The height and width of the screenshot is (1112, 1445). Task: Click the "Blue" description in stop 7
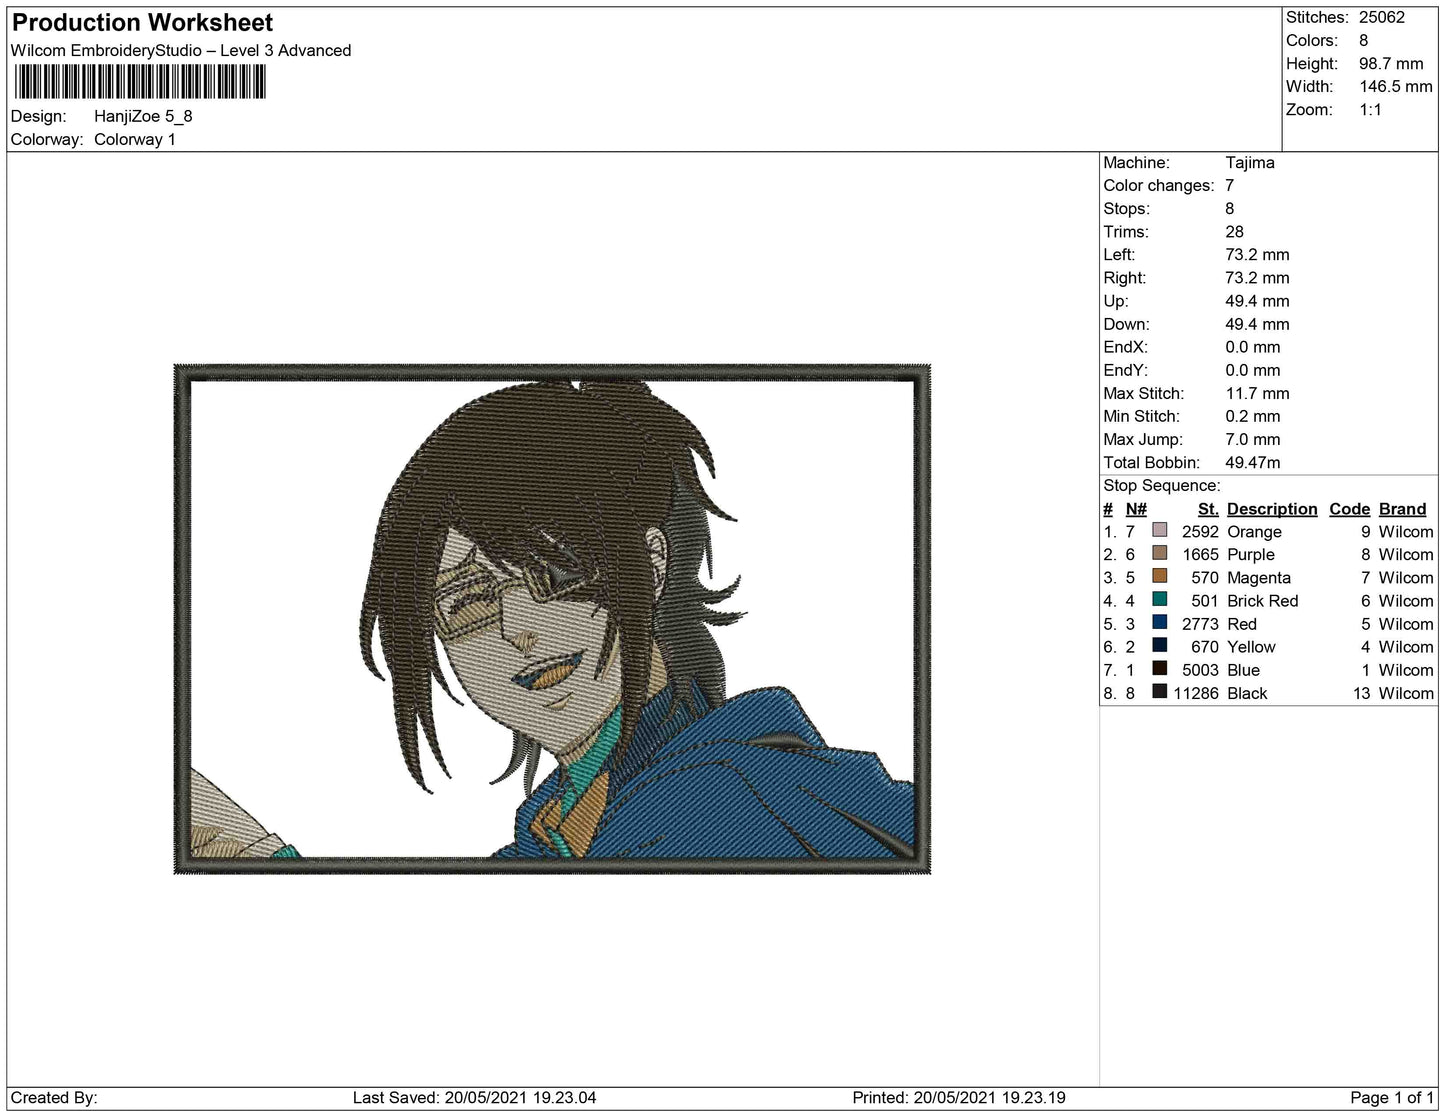pyautogui.click(x=1244, y=670)
